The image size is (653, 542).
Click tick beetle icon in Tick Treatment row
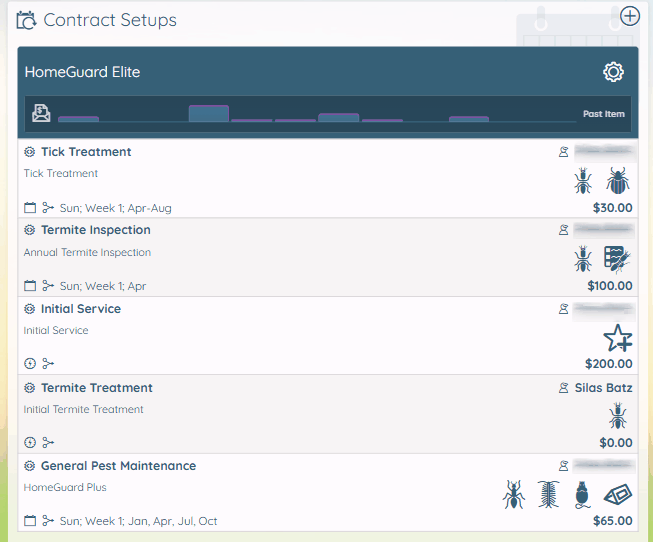[618, 181]
